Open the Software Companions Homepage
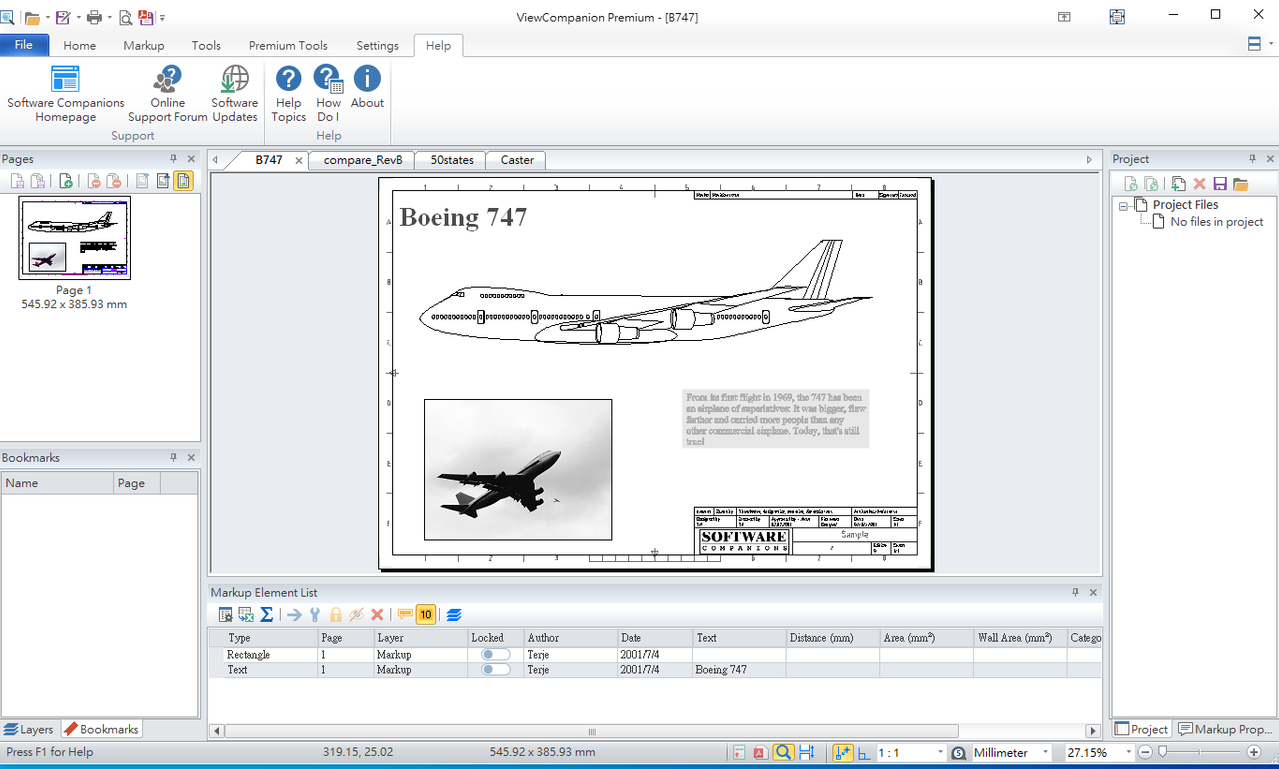The height and width of the screenshot is (769, 1279). tap(66, 95)
